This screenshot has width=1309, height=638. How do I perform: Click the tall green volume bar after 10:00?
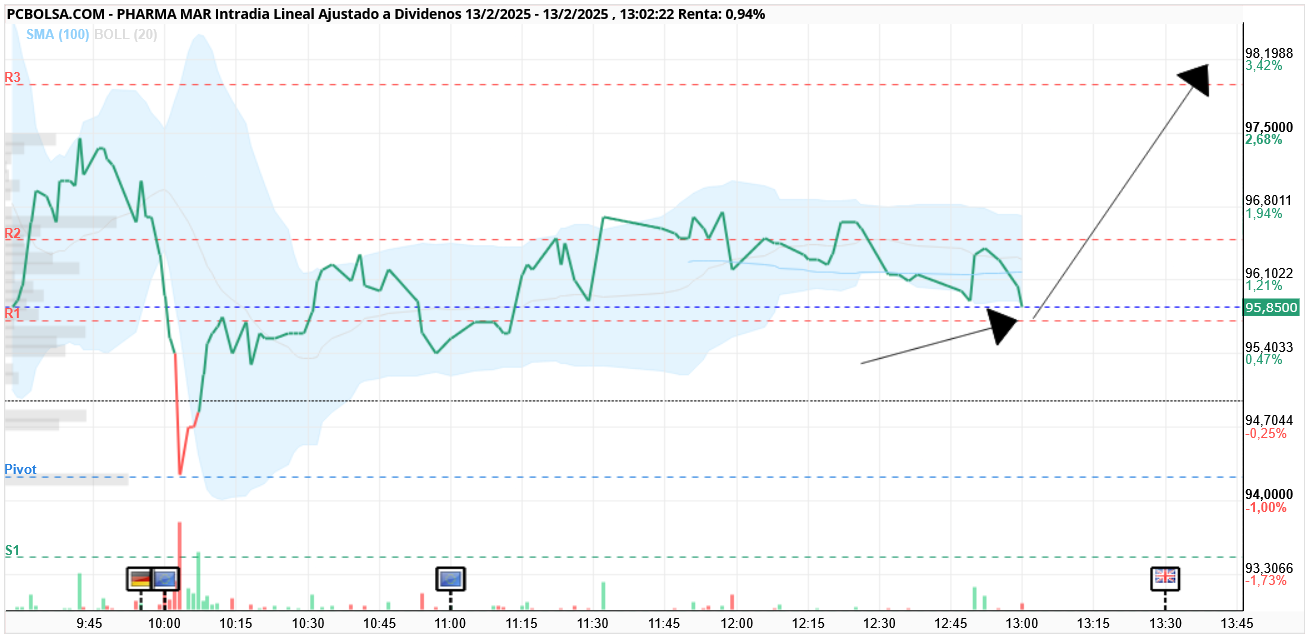tap(198, 580)
